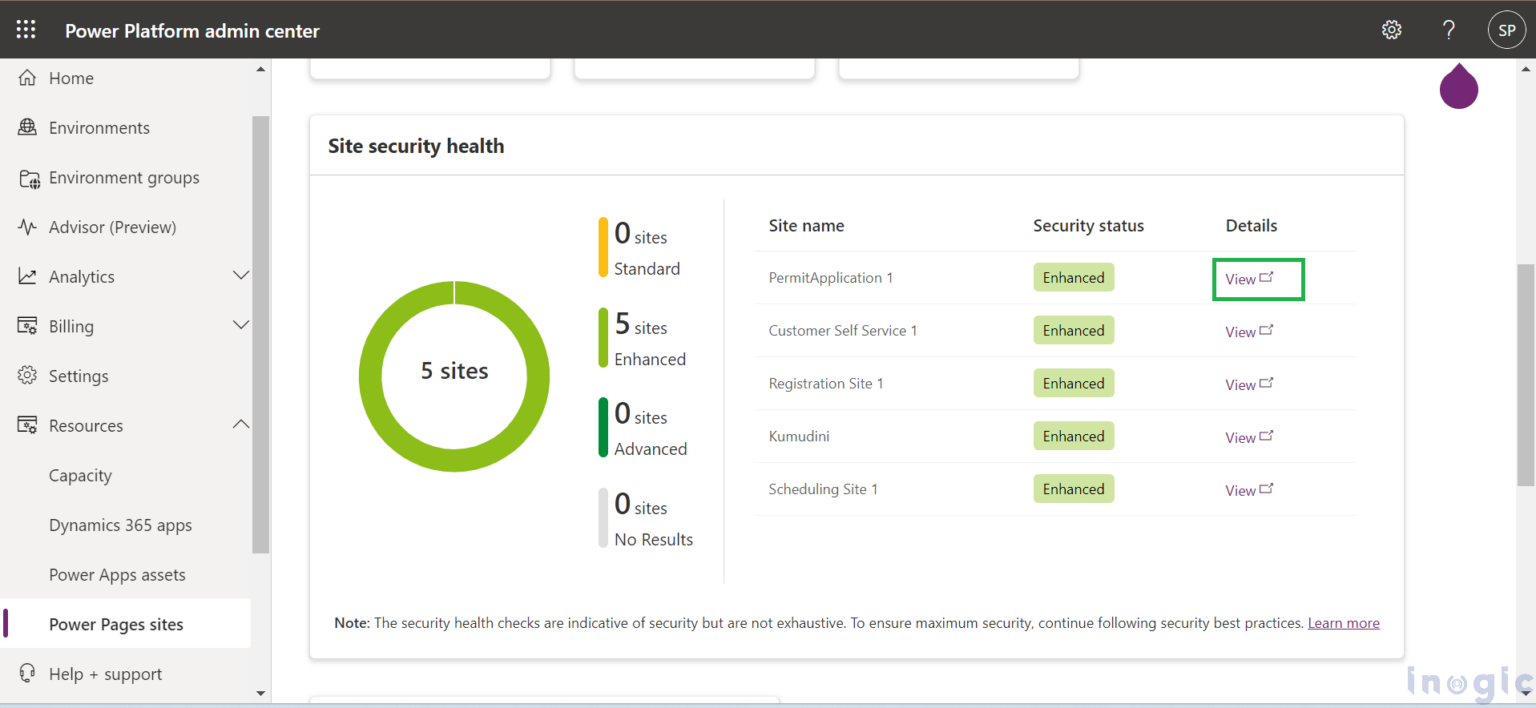Click the Analytics chart icon
The image size is (1536, 708).
(28, 277)
